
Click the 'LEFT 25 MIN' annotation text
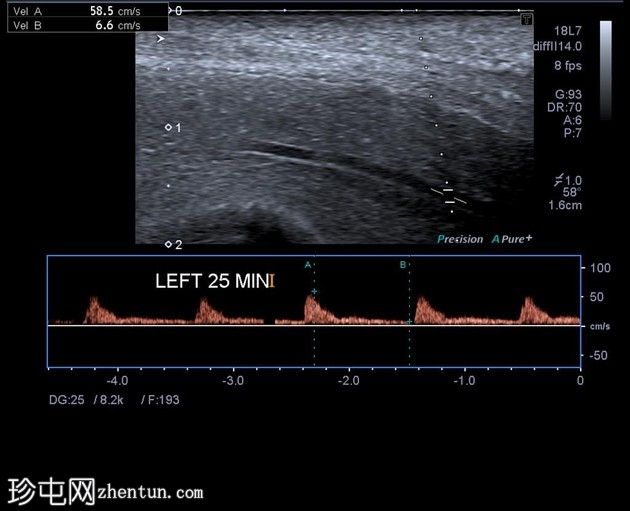[212, 281]
